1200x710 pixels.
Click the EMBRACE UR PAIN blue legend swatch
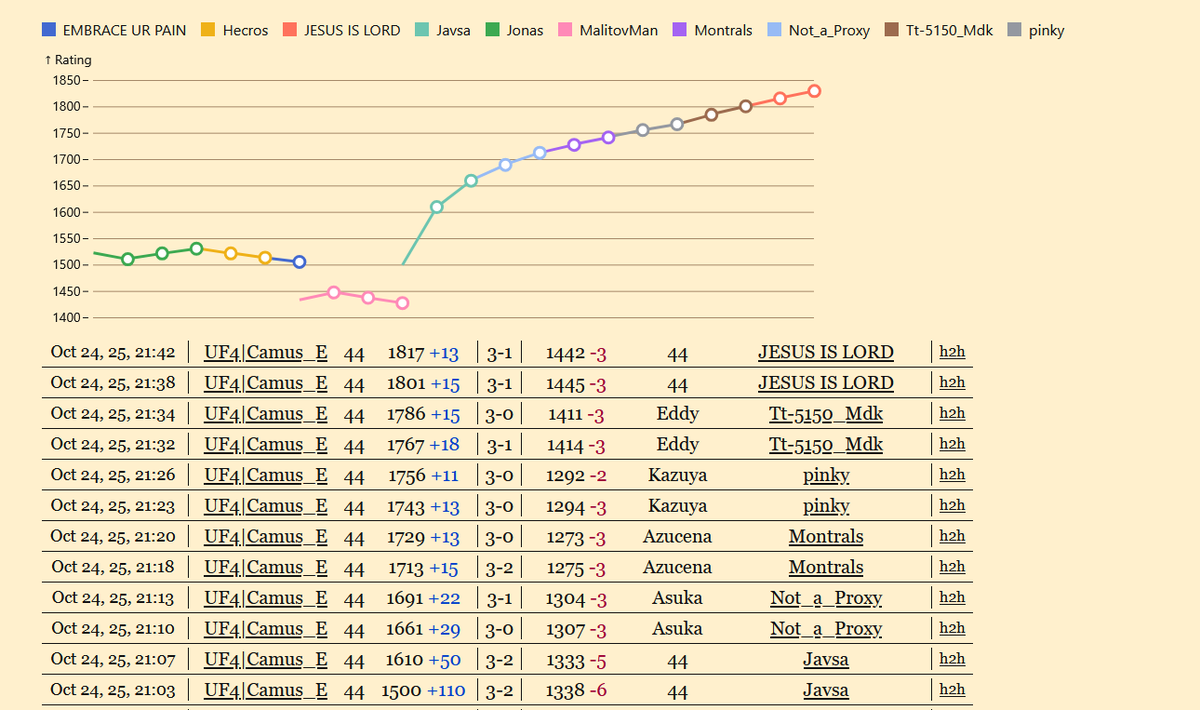pos(49,30)
